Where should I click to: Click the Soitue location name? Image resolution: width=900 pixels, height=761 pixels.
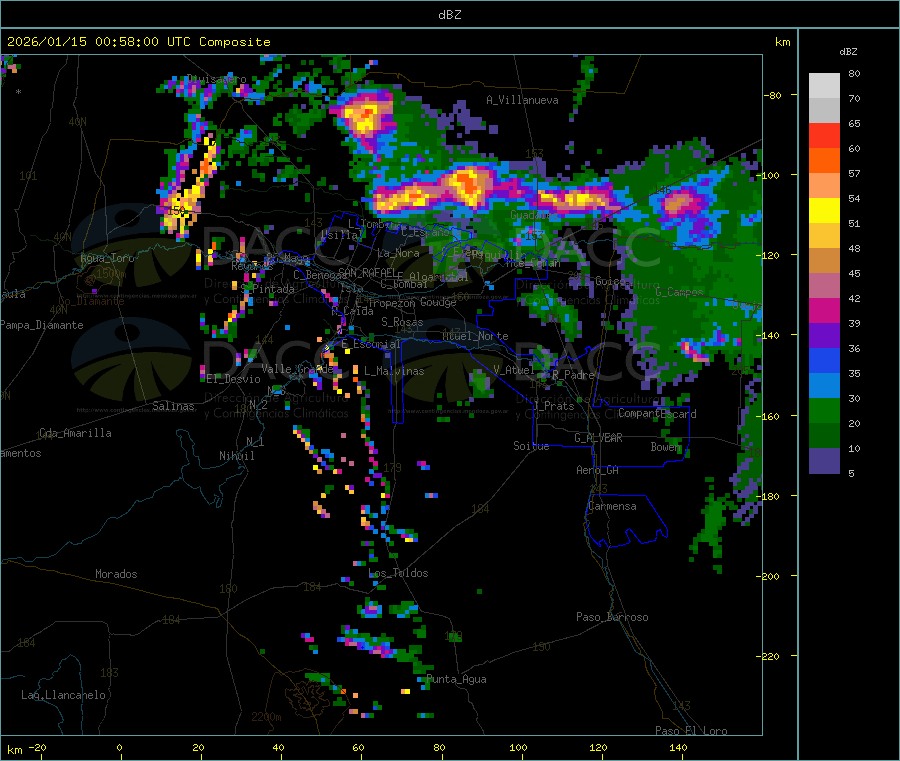(x=531, y=446)
